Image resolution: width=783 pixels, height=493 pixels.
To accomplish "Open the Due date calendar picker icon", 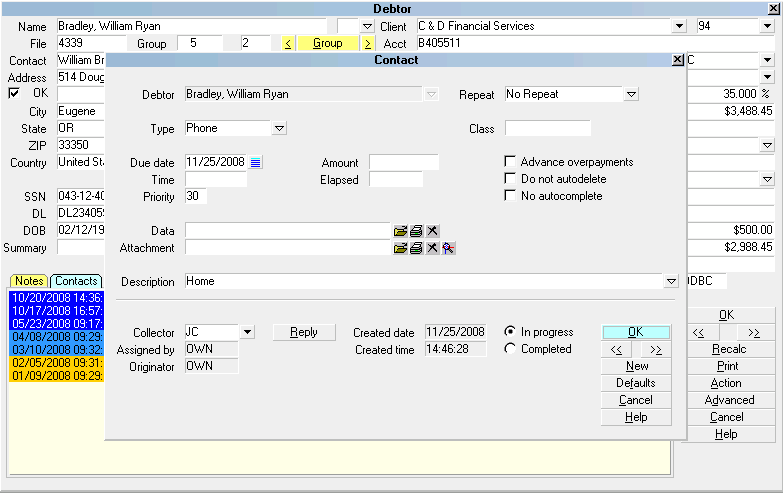I will (255, 162).
